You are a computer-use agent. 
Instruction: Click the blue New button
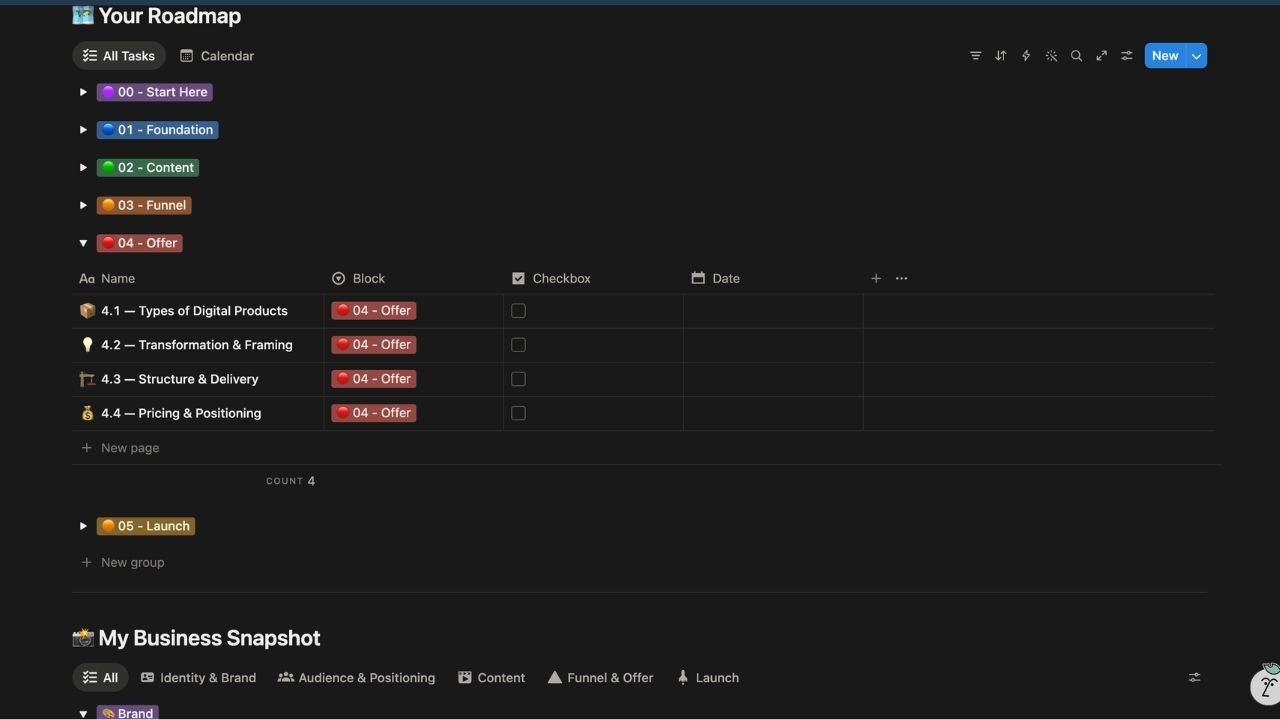[1164, 56]
